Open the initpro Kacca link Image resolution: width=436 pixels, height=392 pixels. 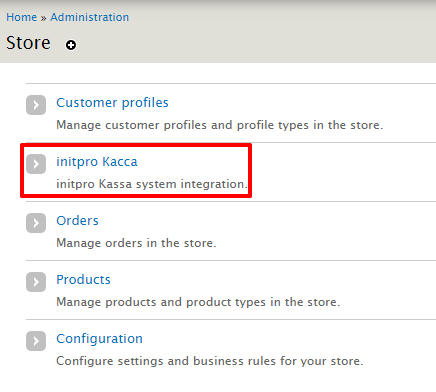[97, 162]
